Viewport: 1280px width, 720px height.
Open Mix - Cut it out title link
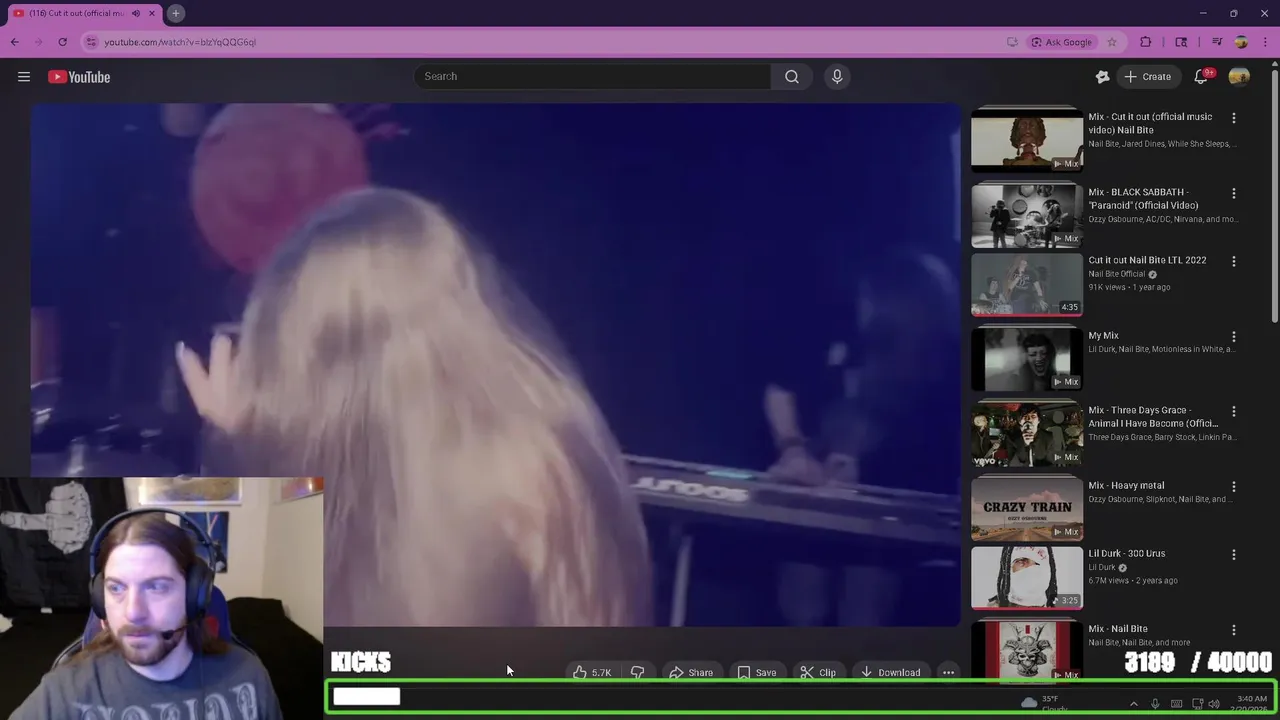coord(1150,123)
